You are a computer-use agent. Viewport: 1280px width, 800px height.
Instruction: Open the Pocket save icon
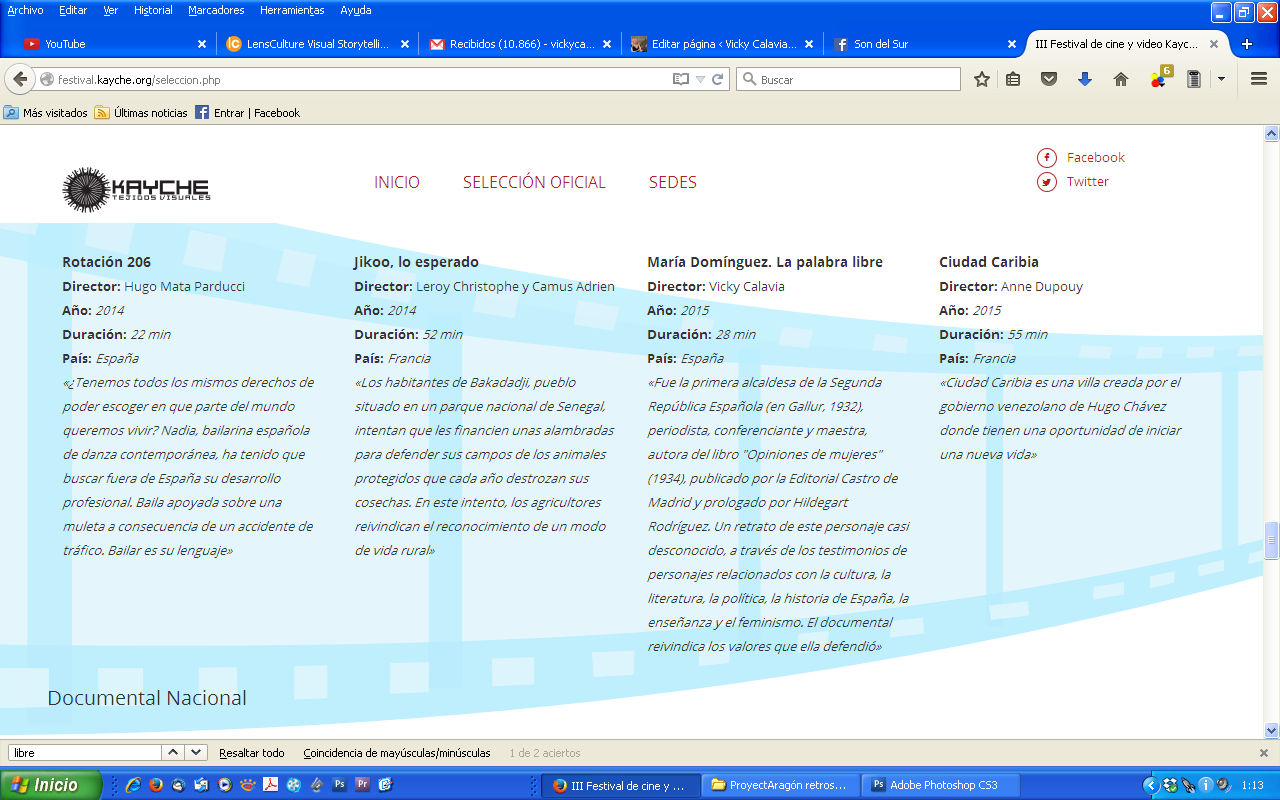tap(1048, 79)
